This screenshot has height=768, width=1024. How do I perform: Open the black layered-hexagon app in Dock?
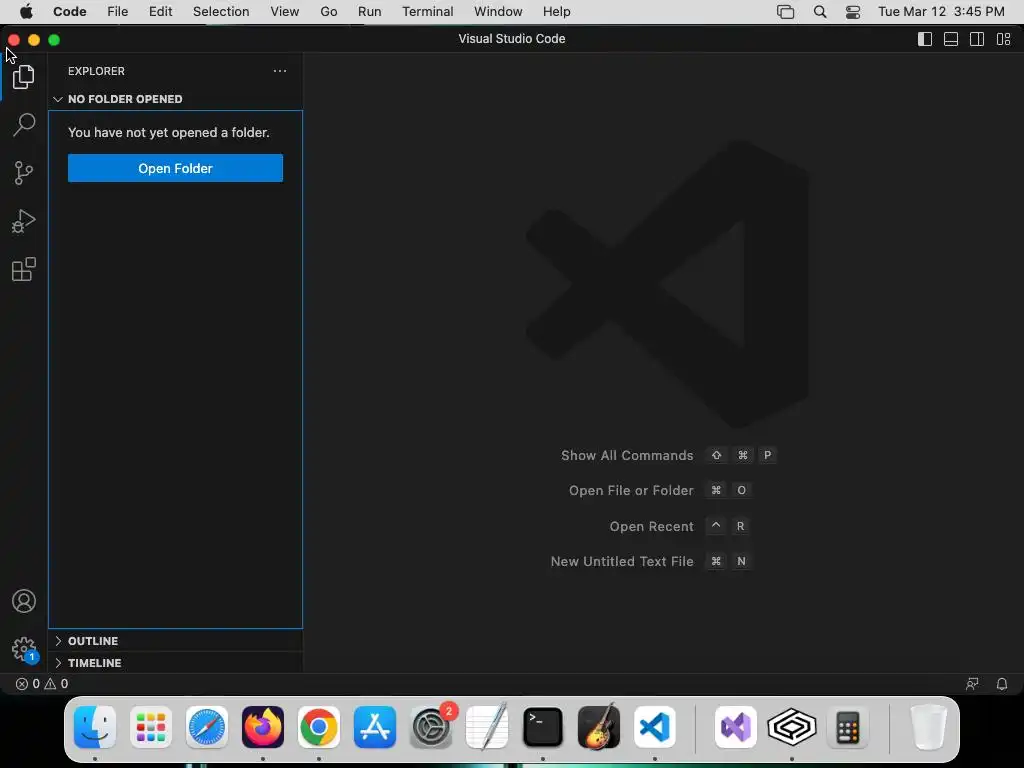coord(792,727)
